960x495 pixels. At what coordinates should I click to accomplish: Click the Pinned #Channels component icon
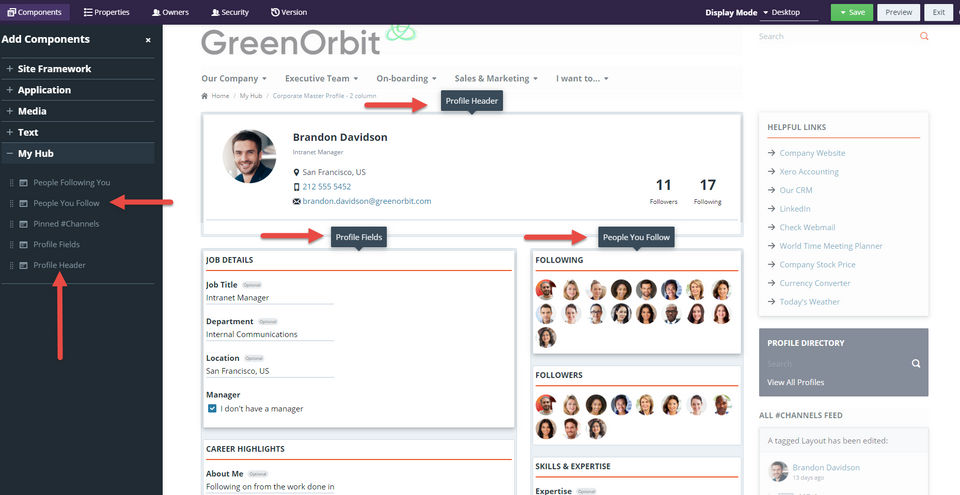23,224
